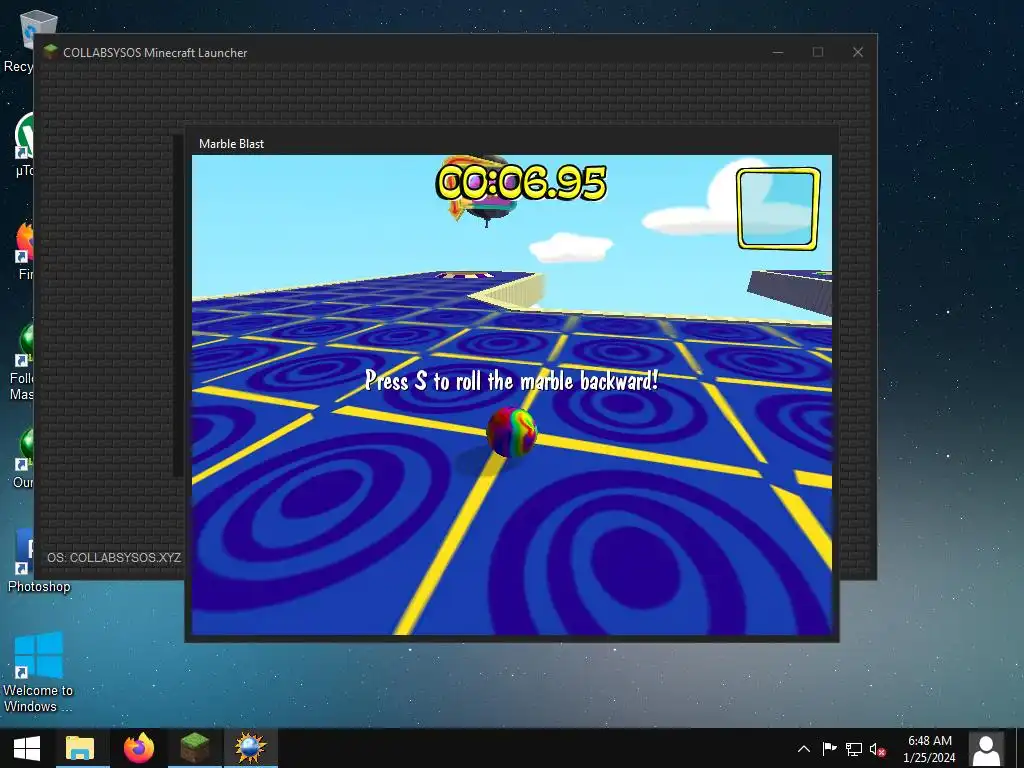The image size is (1024, 768).
Task: Switch to Minecraft Launcher taskbar icon
Action: [195, 748]
